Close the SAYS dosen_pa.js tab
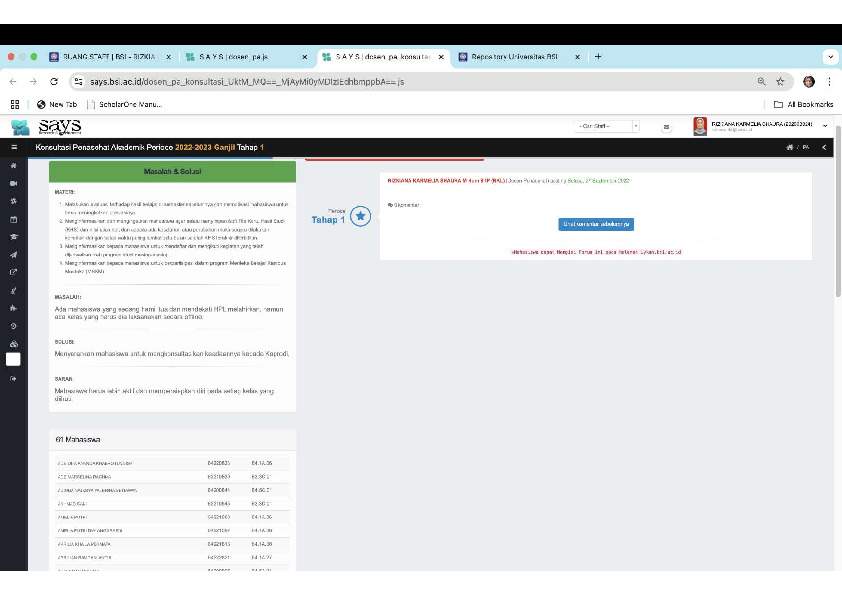This screenshot has width=842, height=595. [304, 56]
